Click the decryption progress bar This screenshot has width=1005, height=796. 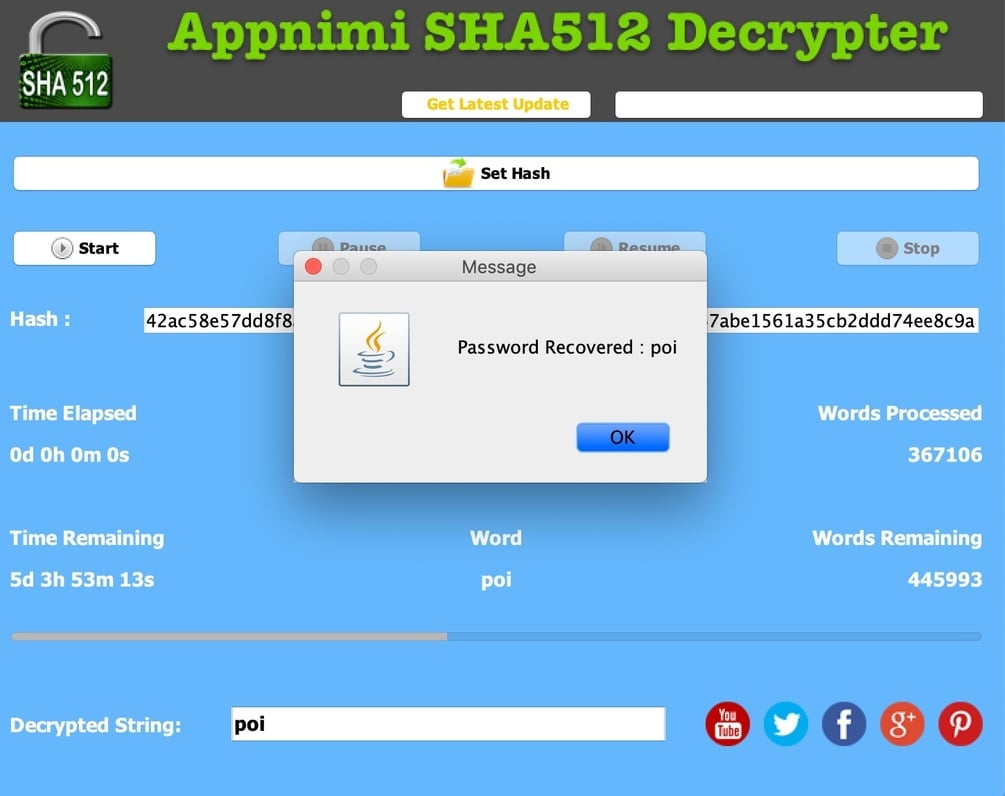496,636
